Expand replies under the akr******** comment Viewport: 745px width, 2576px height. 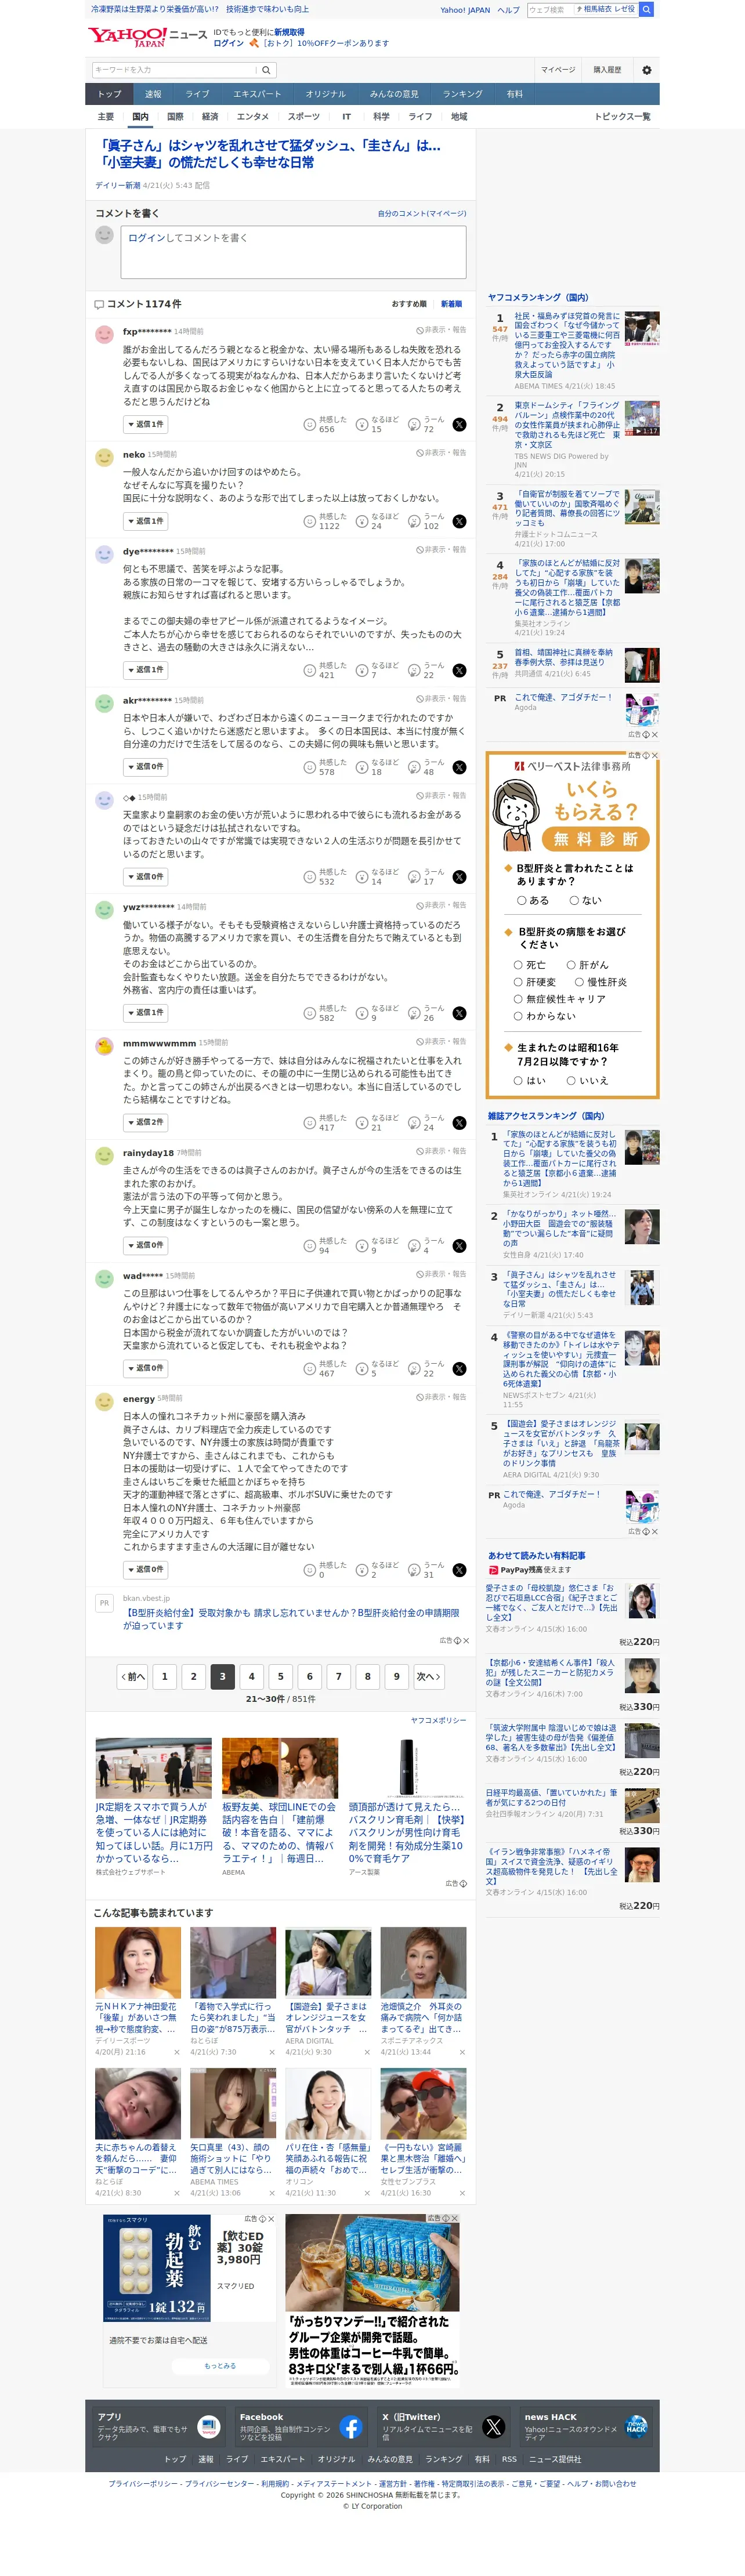145,768
